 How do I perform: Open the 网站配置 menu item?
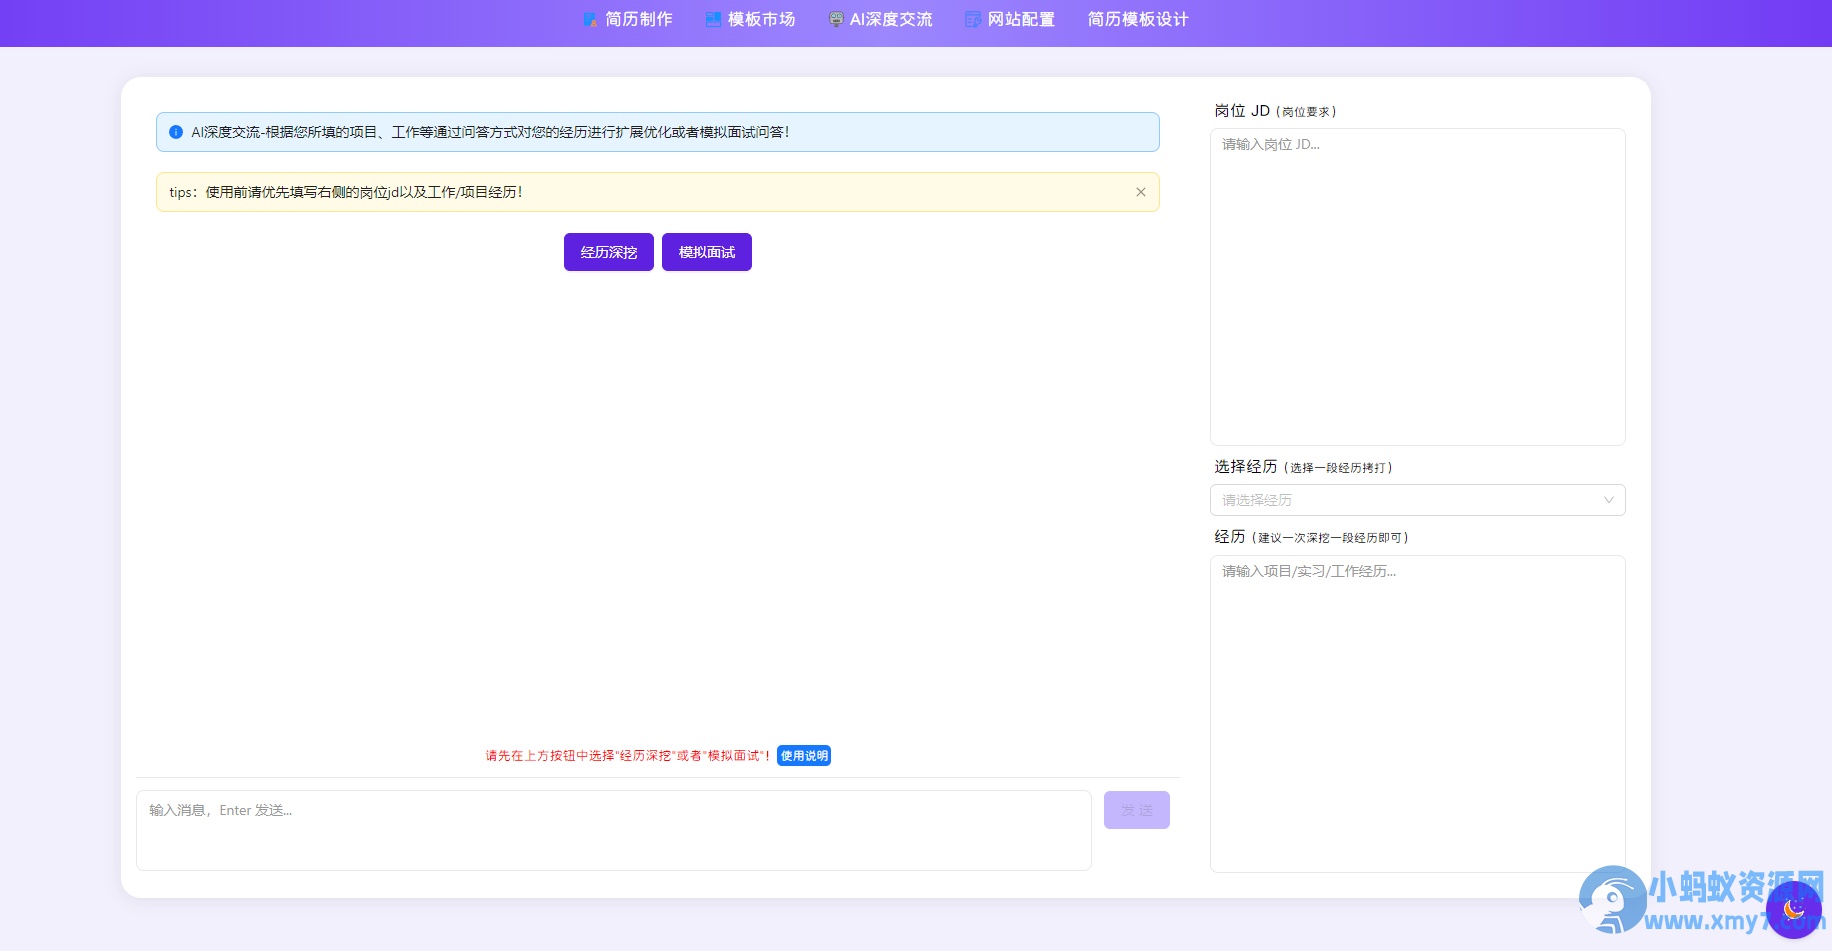1010,19
